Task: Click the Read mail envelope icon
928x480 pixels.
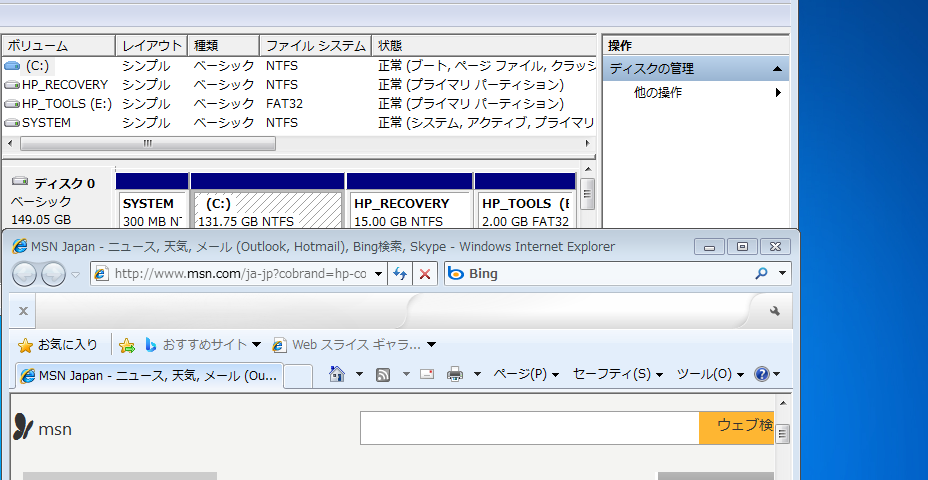Action: click(x=427, y=374)
